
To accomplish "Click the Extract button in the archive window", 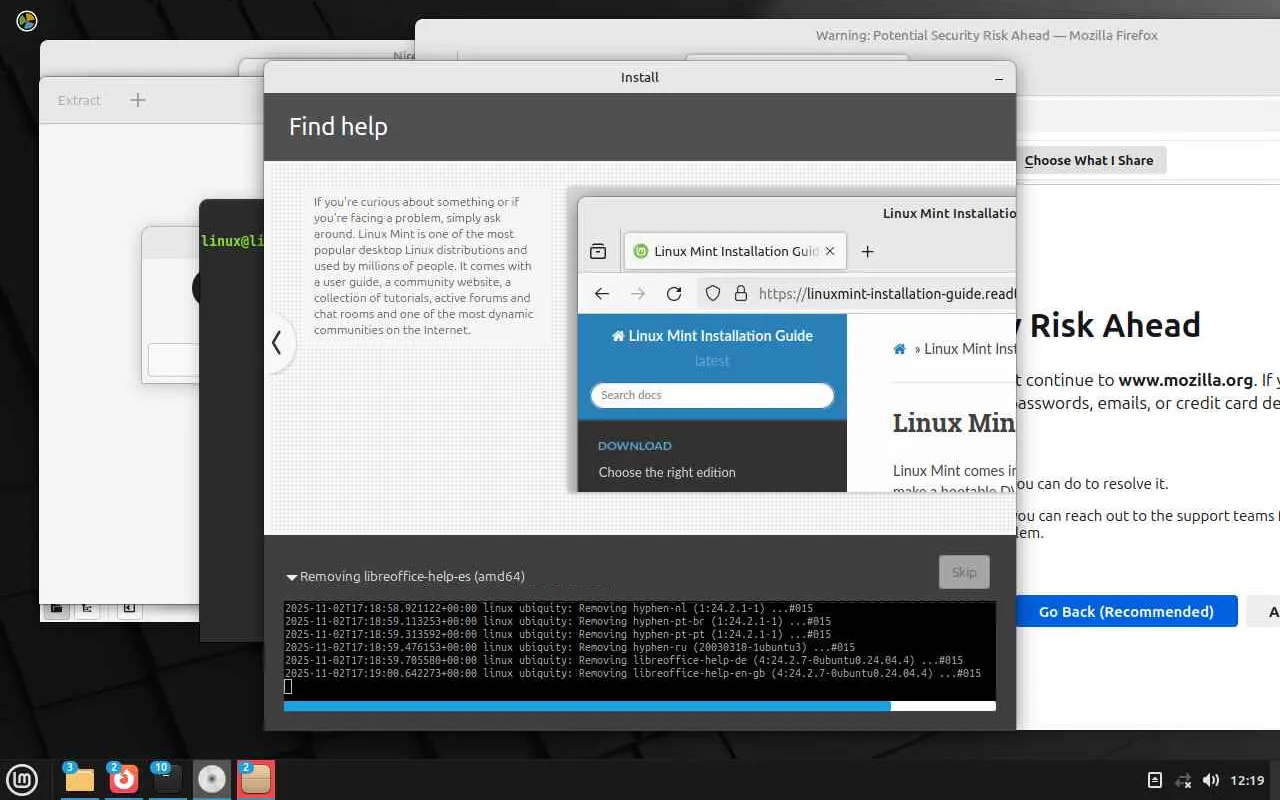I will (x=79, y=100).
